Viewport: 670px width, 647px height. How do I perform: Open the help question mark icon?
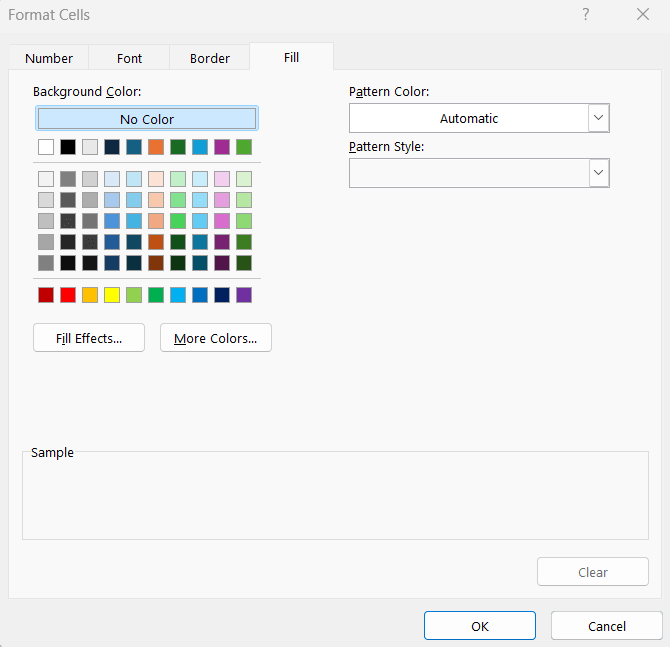(x=585, y=15)
